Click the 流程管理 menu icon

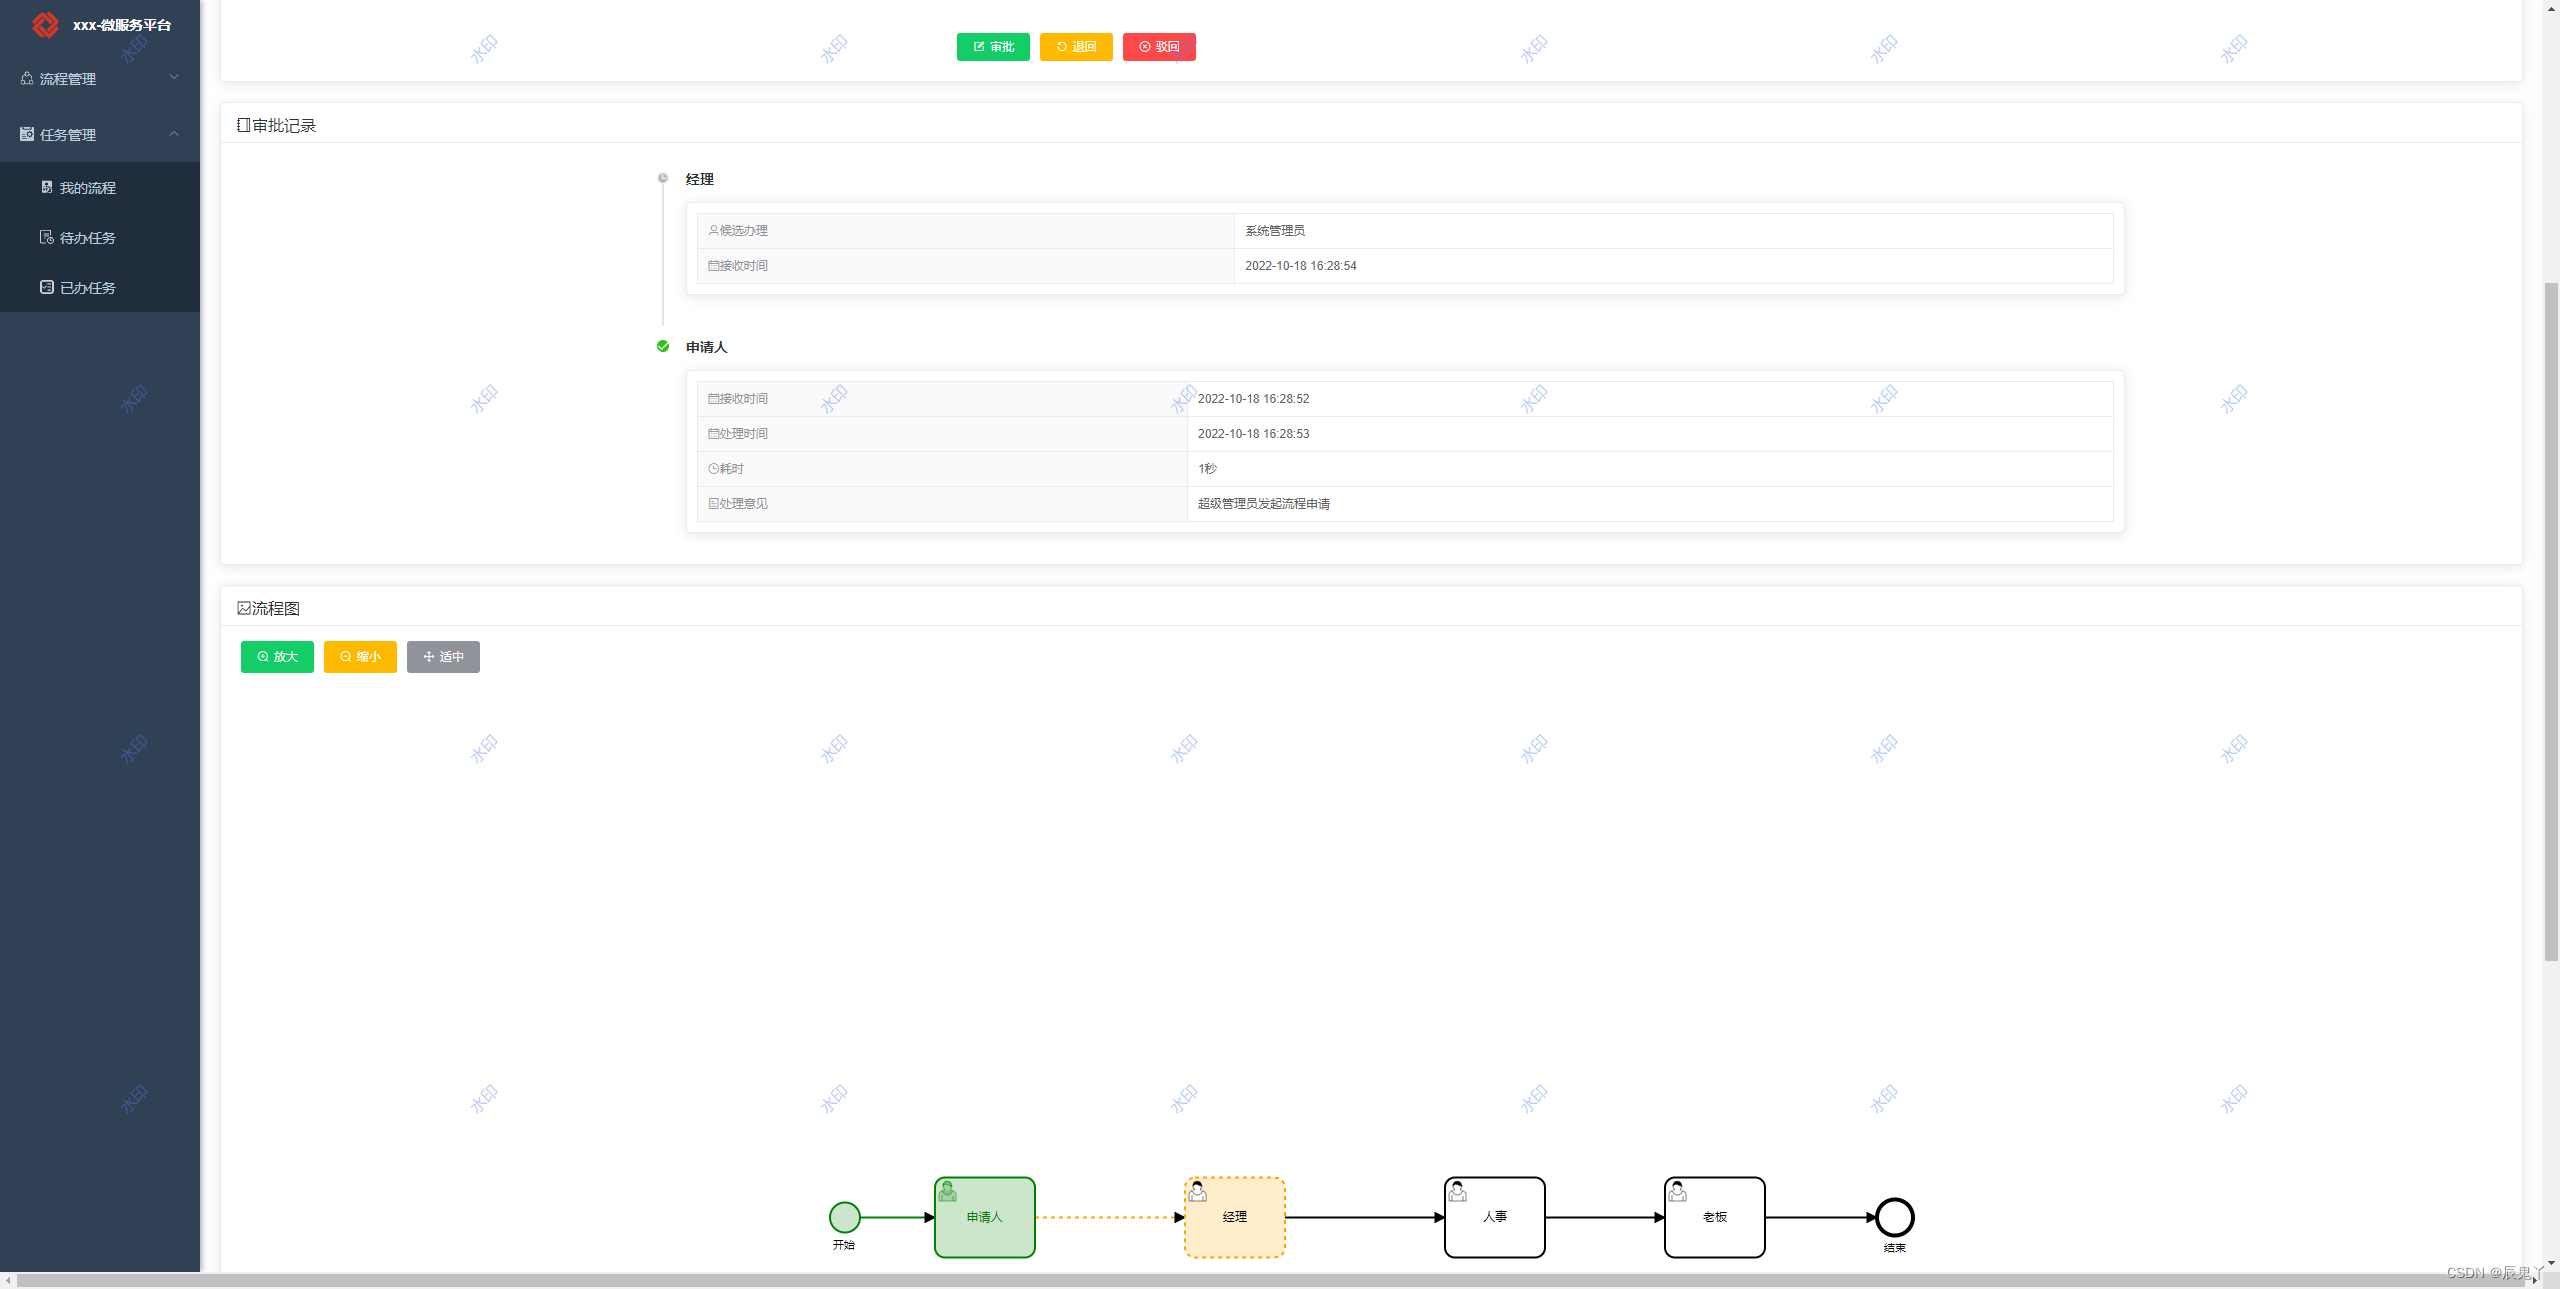pyautogui.click(x=27, y=78)
